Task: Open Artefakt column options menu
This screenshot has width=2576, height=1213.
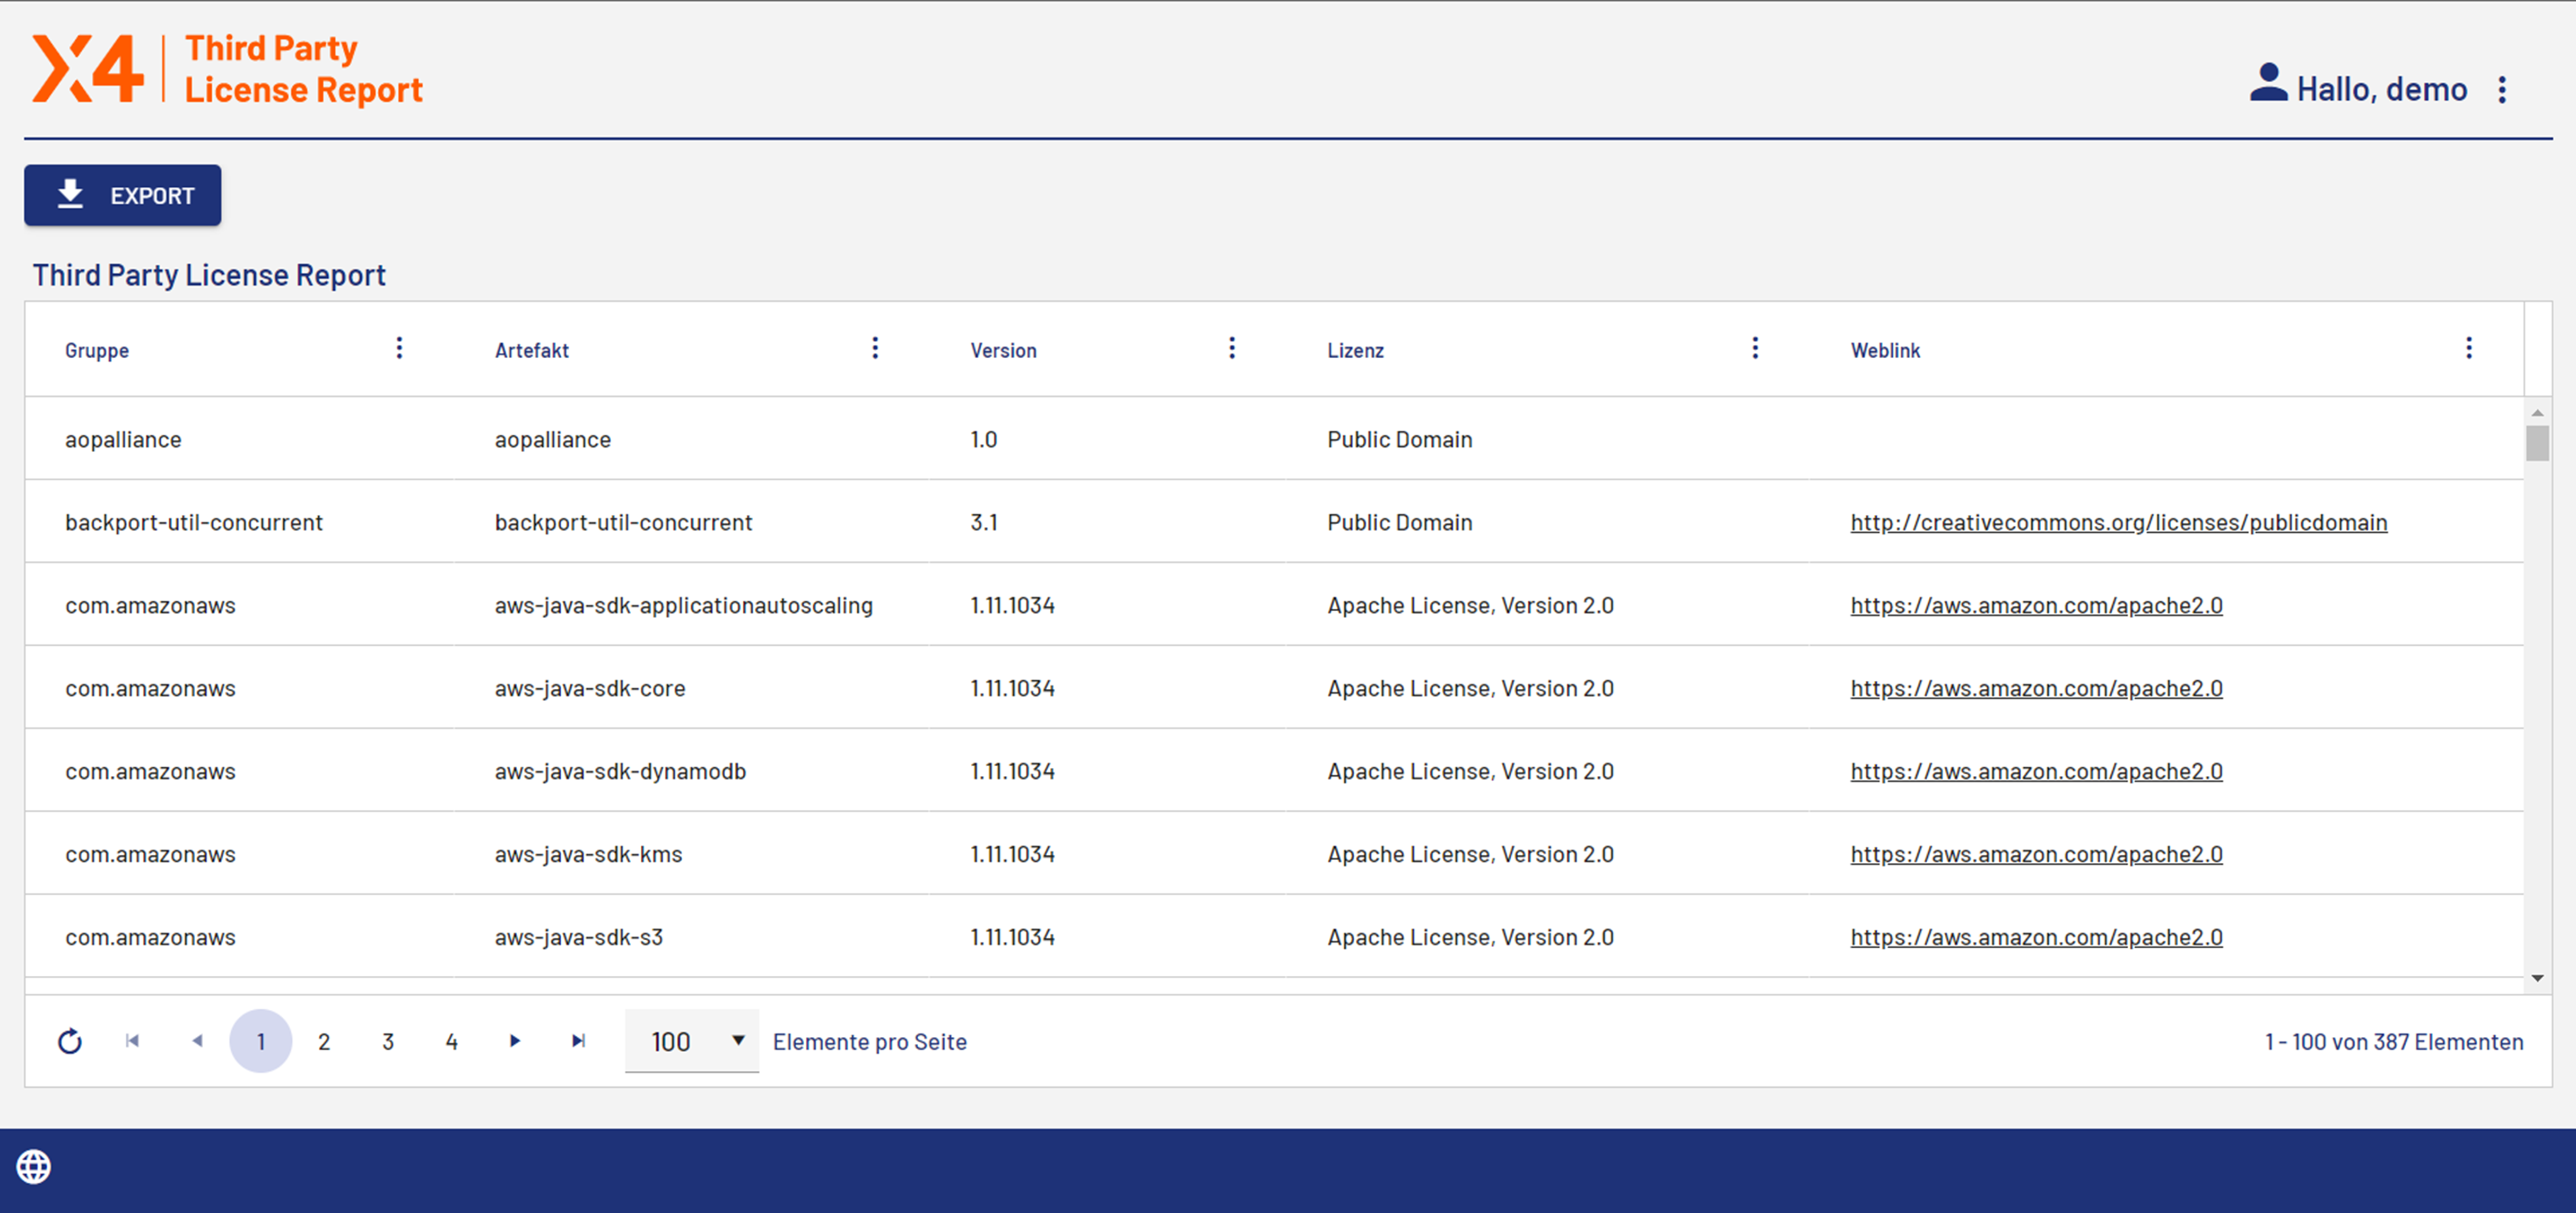Action: 875,348
